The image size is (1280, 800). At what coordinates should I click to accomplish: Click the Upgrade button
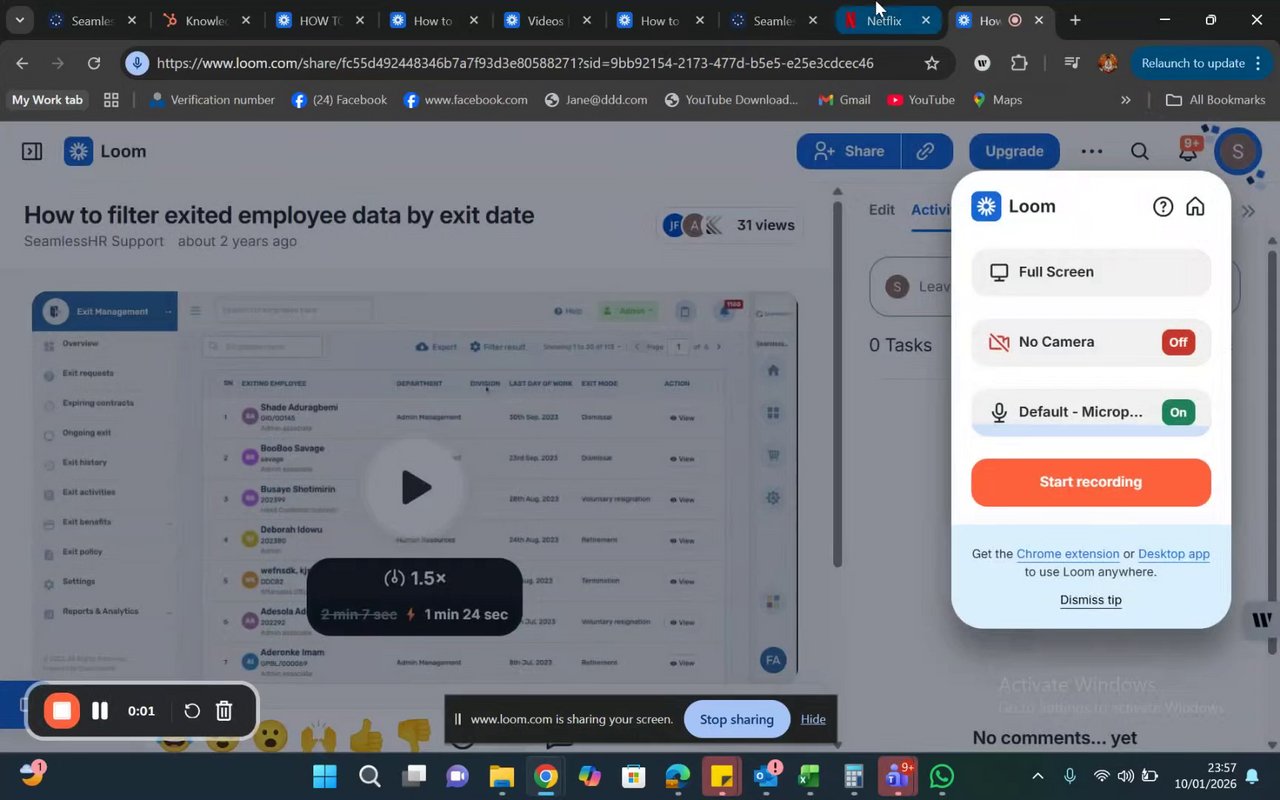(x=1014, y=151)
